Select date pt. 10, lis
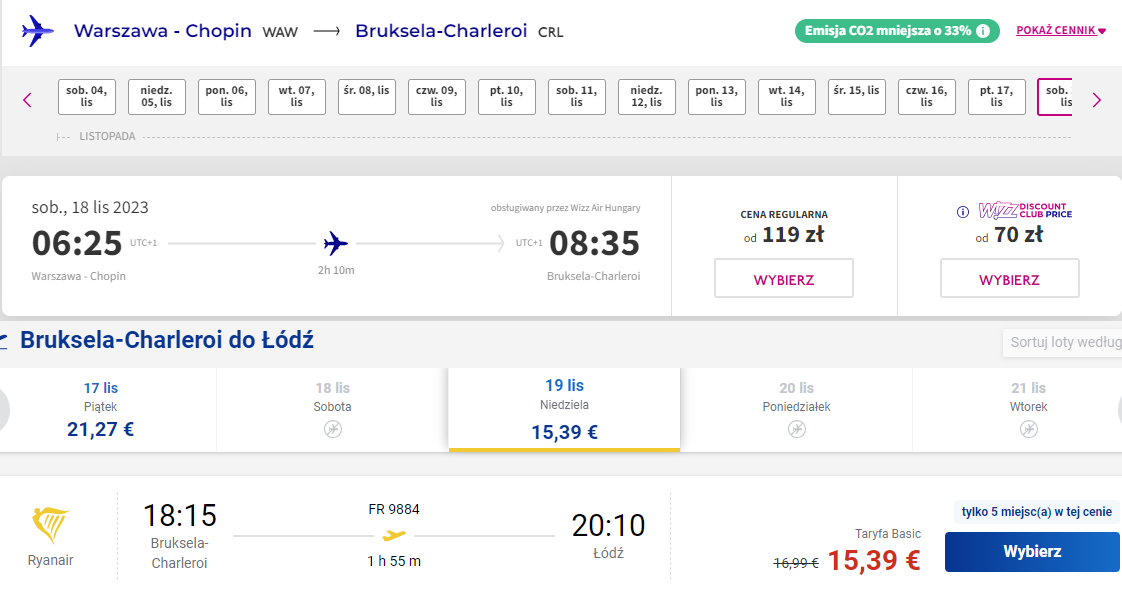 [x=507, y=97]
